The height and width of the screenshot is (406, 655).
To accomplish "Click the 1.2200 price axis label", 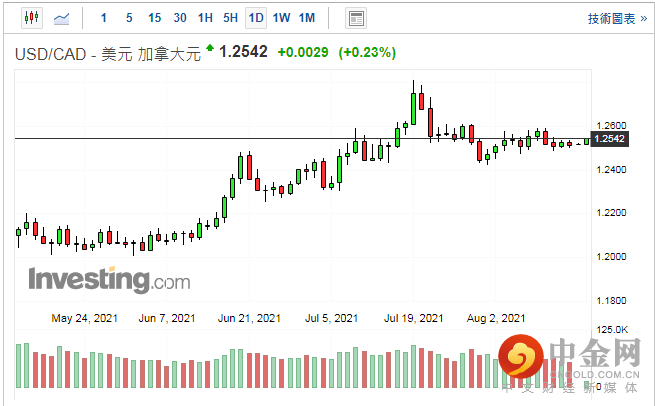I will tap(611, 213).
